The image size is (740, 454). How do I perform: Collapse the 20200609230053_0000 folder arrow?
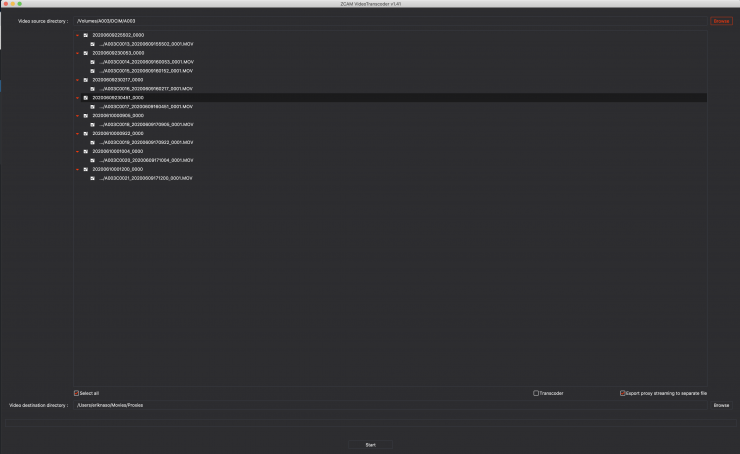pyautogui.click(x=77, y=53)
